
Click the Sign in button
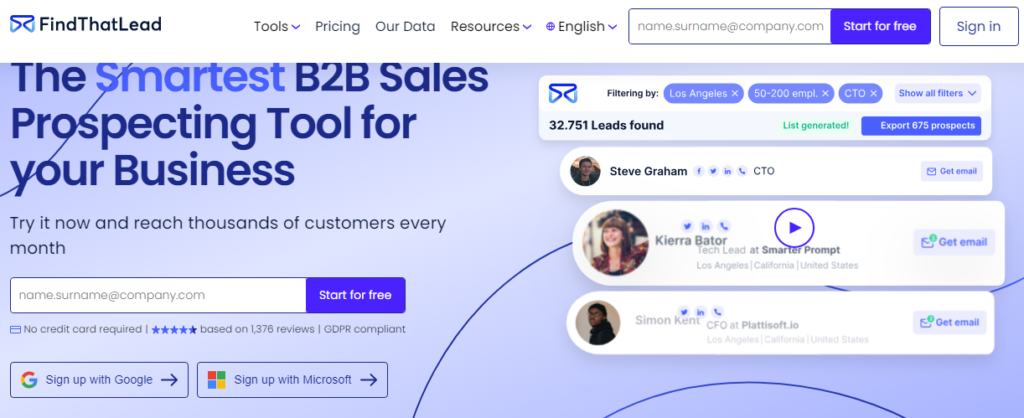coord(978,27)
